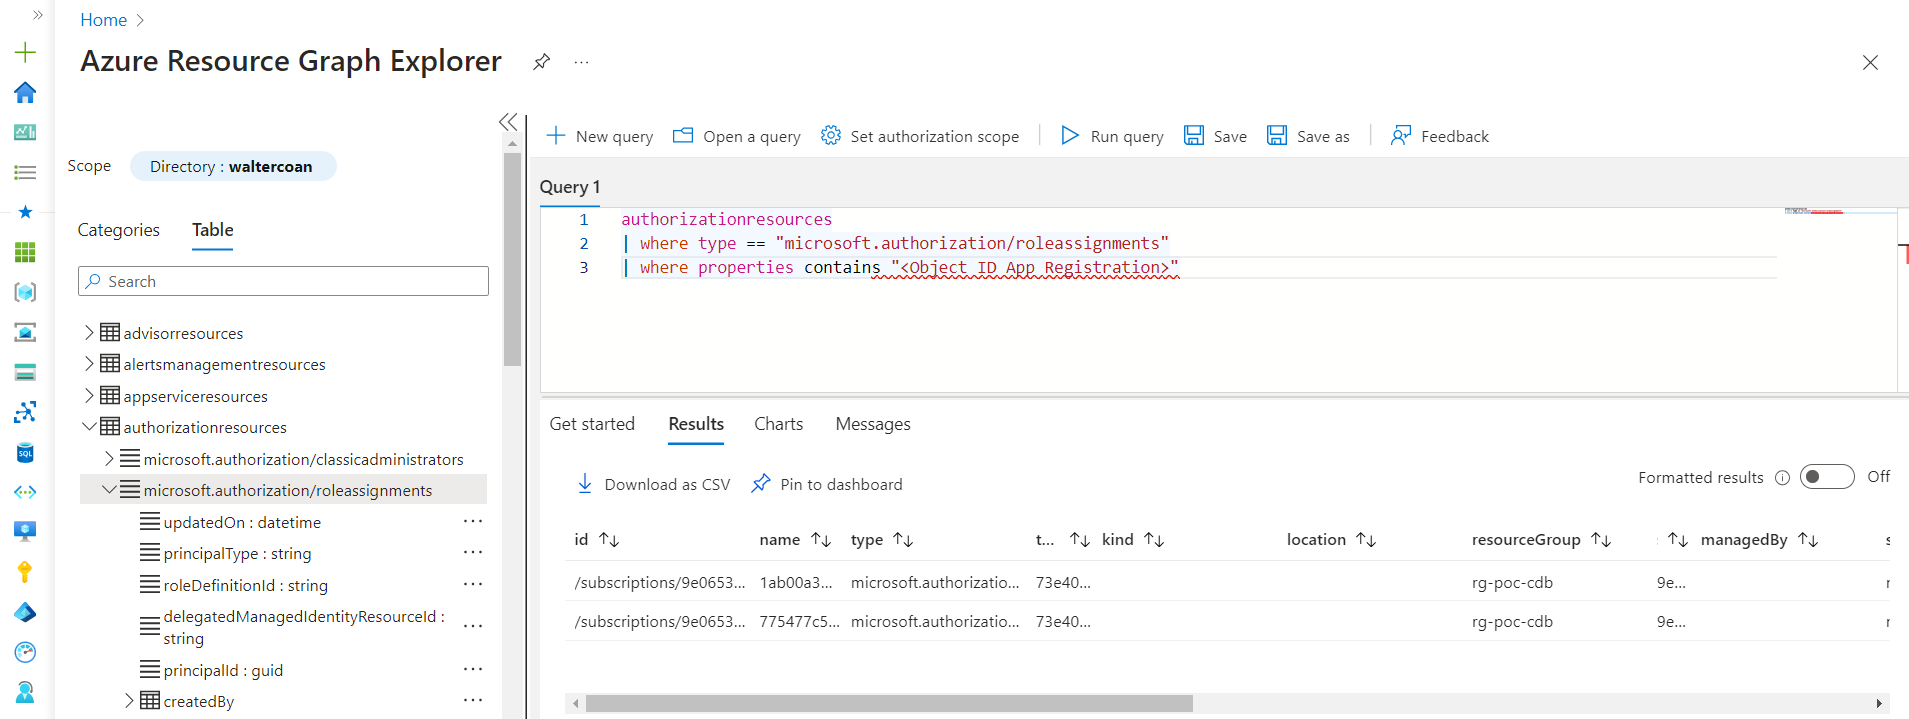Open the Resource groups cube icon
The width and height of the screenshot is (1909, 719).
pos(25,292)
